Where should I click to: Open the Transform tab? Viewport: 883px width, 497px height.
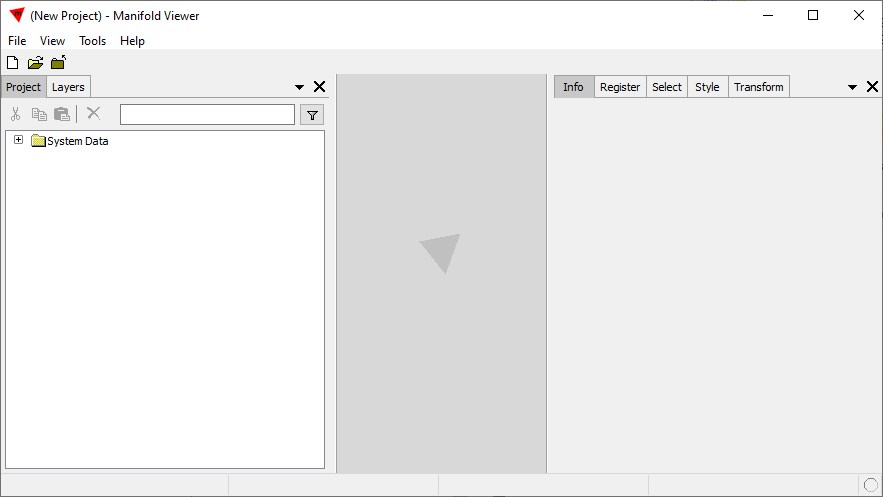click(x=759, y=87)
